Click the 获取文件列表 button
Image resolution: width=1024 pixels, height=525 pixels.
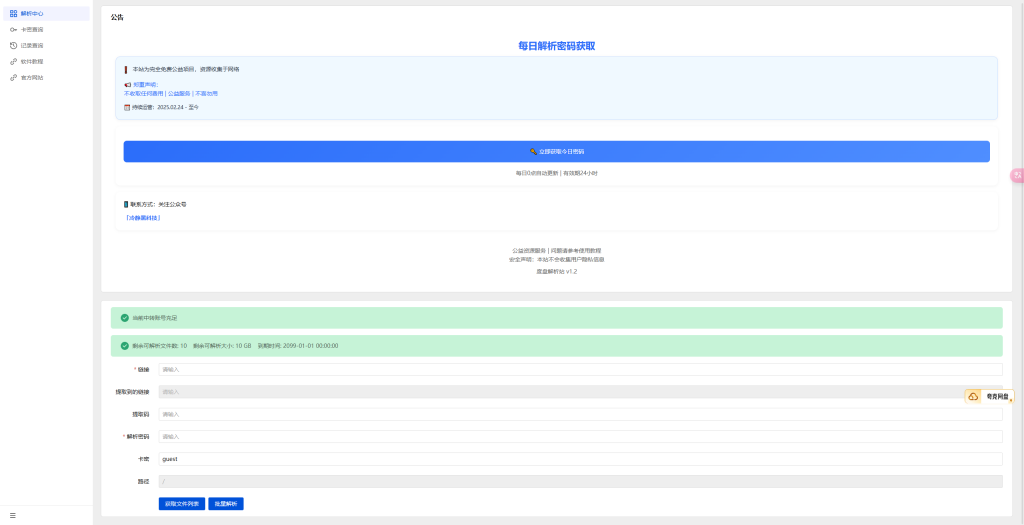[181, 504]
